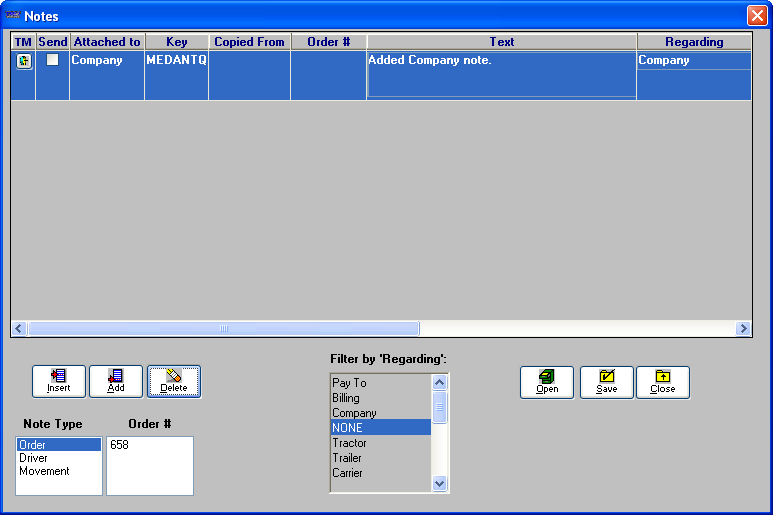Close the Notes window with the red X
773x515 pixels.
[757, 15]
